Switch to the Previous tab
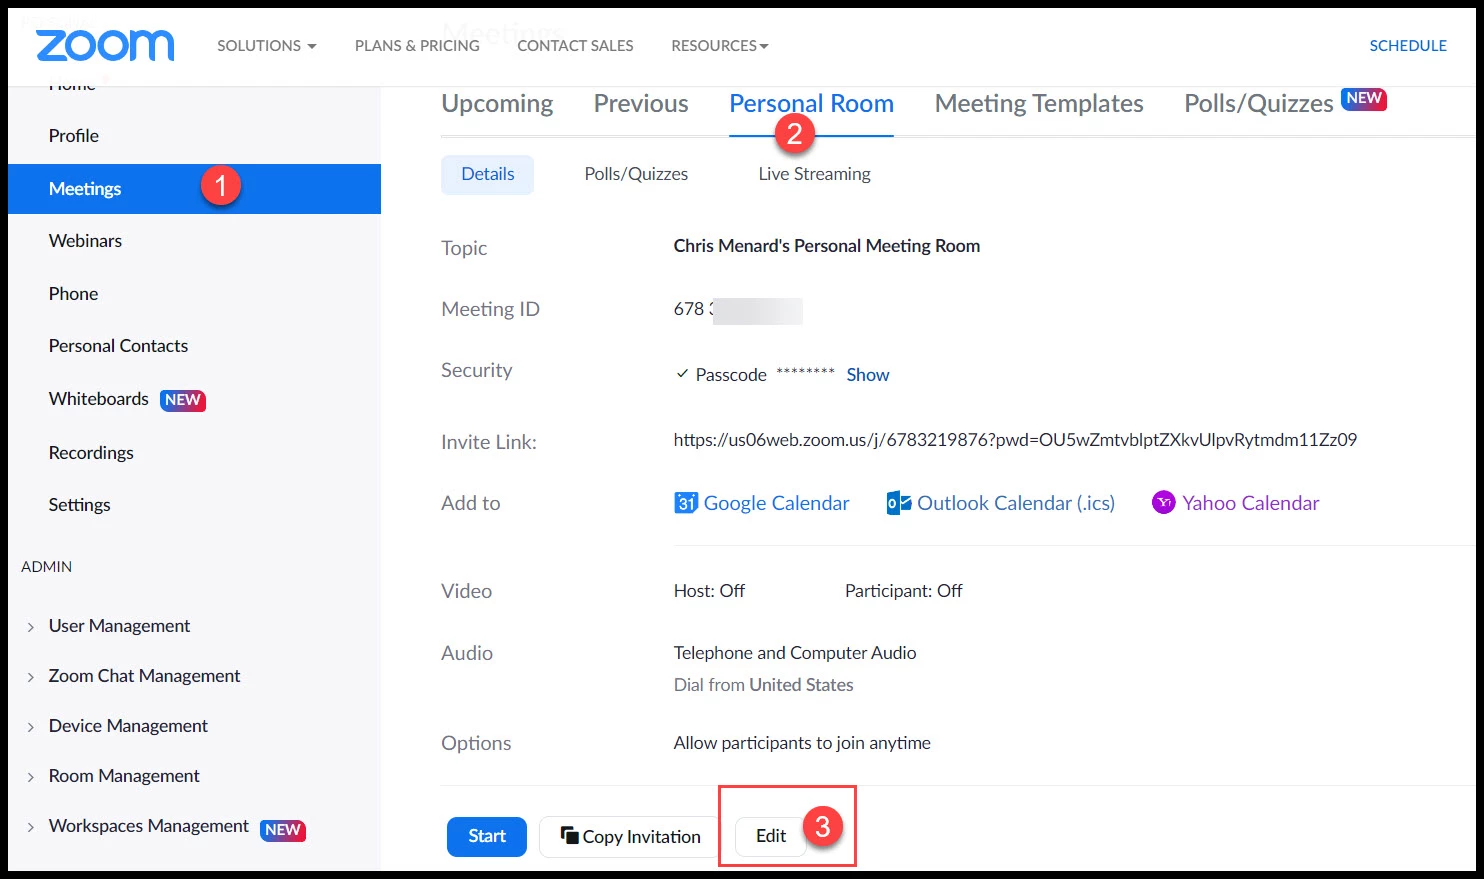The image size is (1484, 879). click(x=641, y=104)
